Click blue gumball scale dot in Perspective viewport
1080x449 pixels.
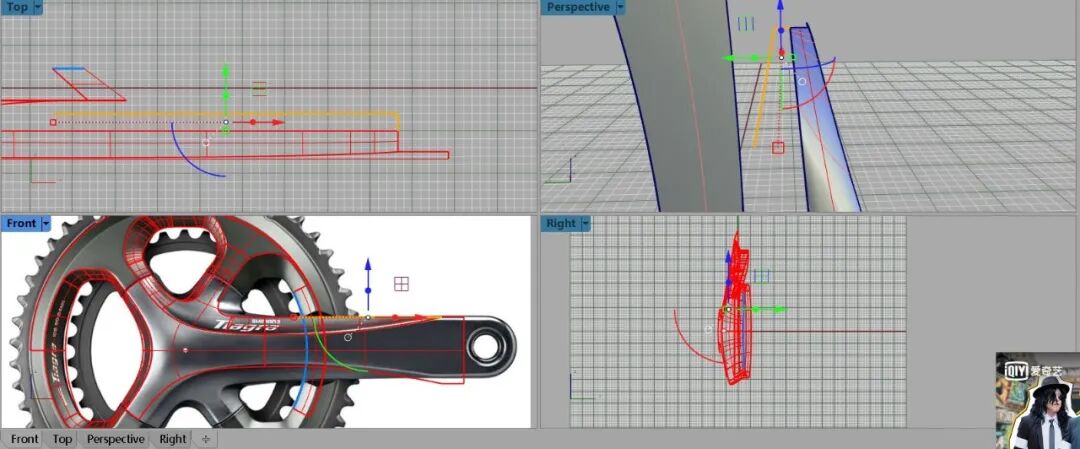click(x=781, y=30)
